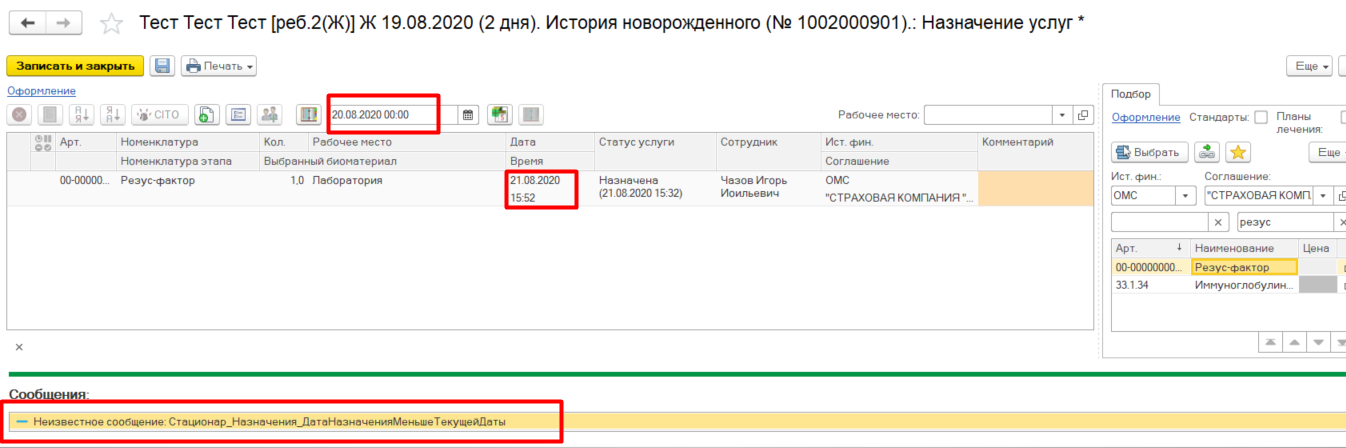Click the red cancel icon in toolbar
The width and height of the screenshot is (1346, 448).
[x=20, y=115]
